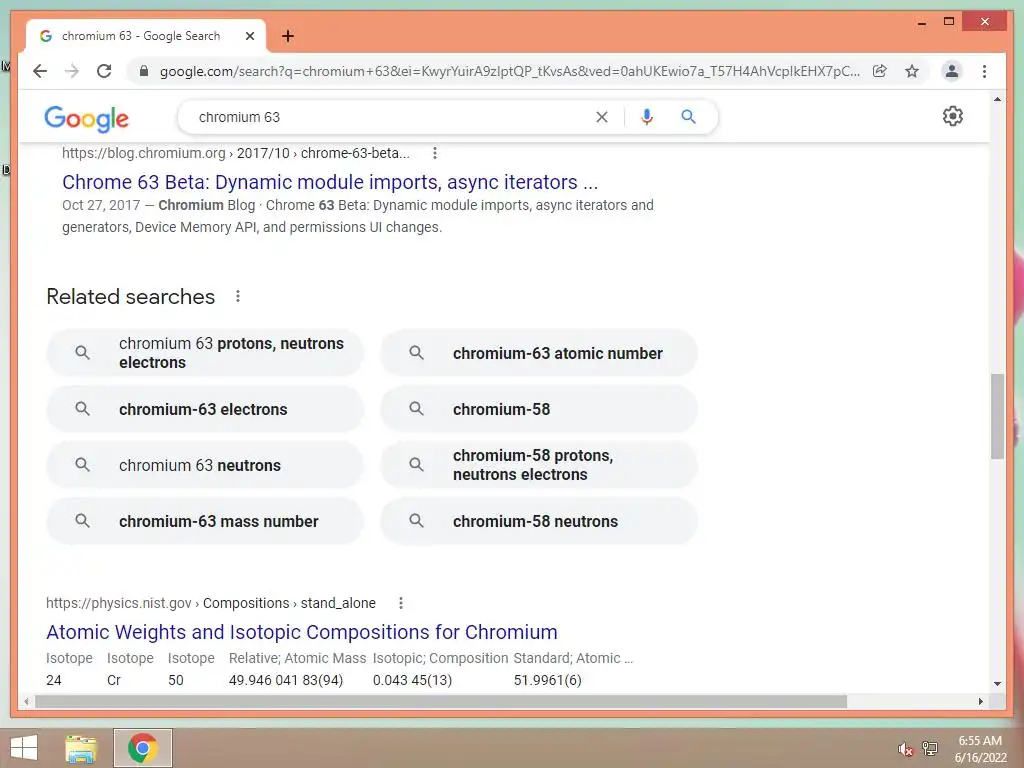The image size is (1024, 768).
Task: Search chromium-58 neutrons suggestion
Action: [x=539, y=521]
